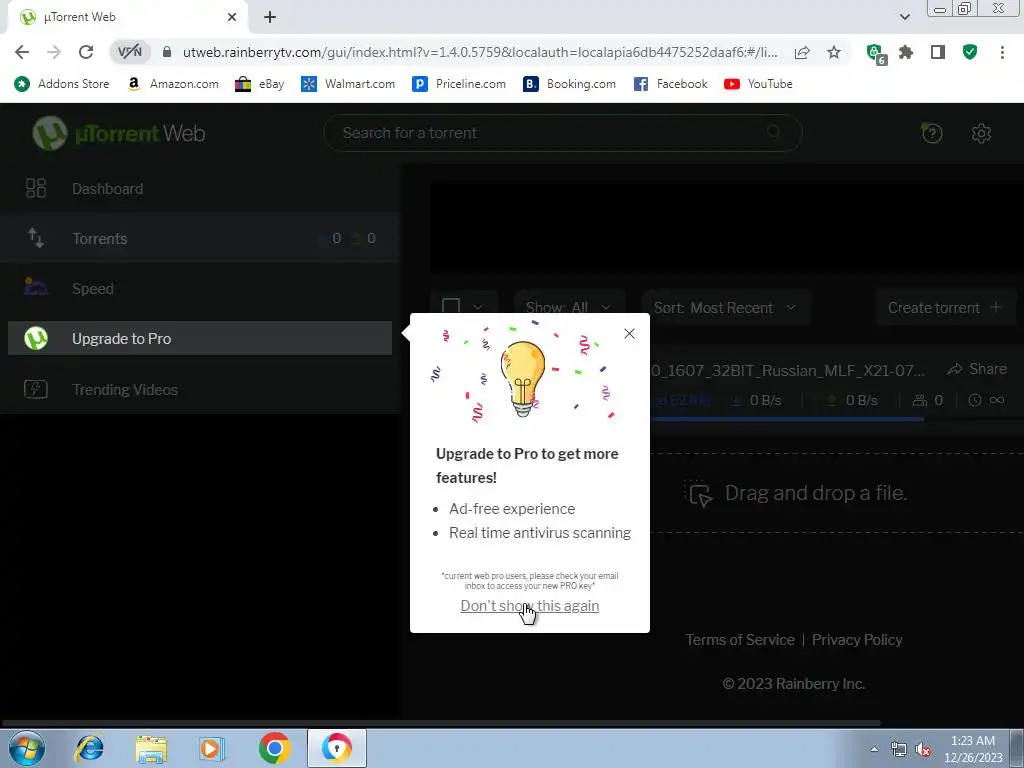Open the Walmart.com bookmark
The image size is (1024, 768).
click(x=347, y=84)
